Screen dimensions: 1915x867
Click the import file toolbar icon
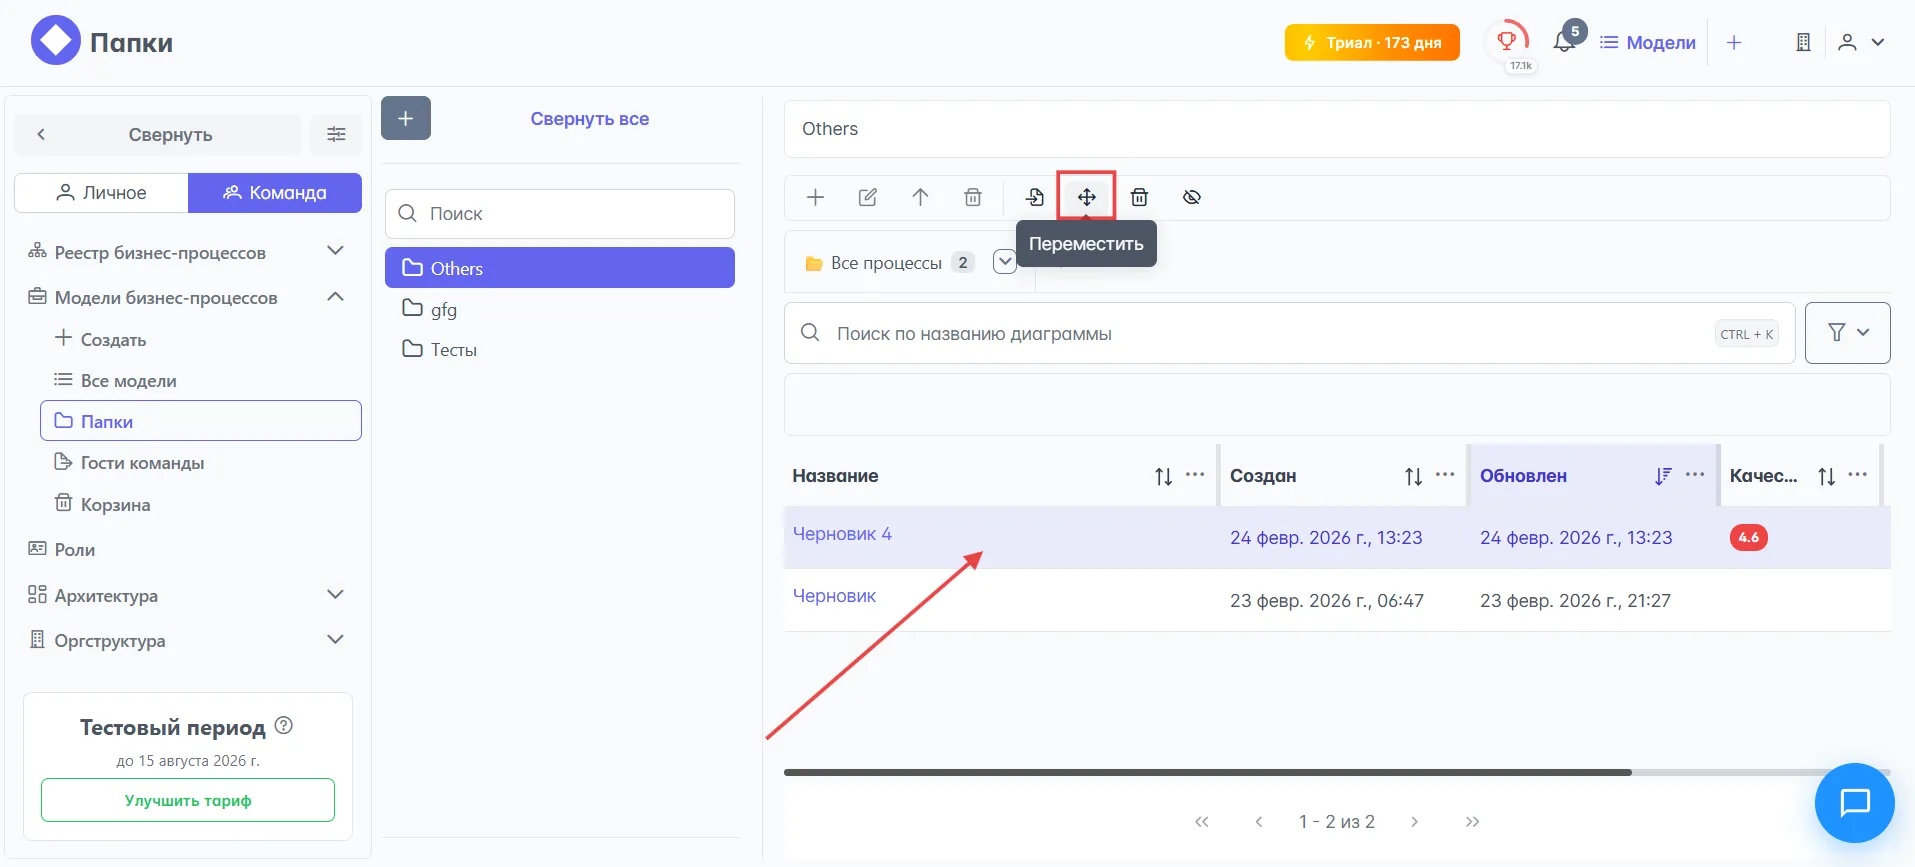pyautogui.click(x=1035, y=197)
